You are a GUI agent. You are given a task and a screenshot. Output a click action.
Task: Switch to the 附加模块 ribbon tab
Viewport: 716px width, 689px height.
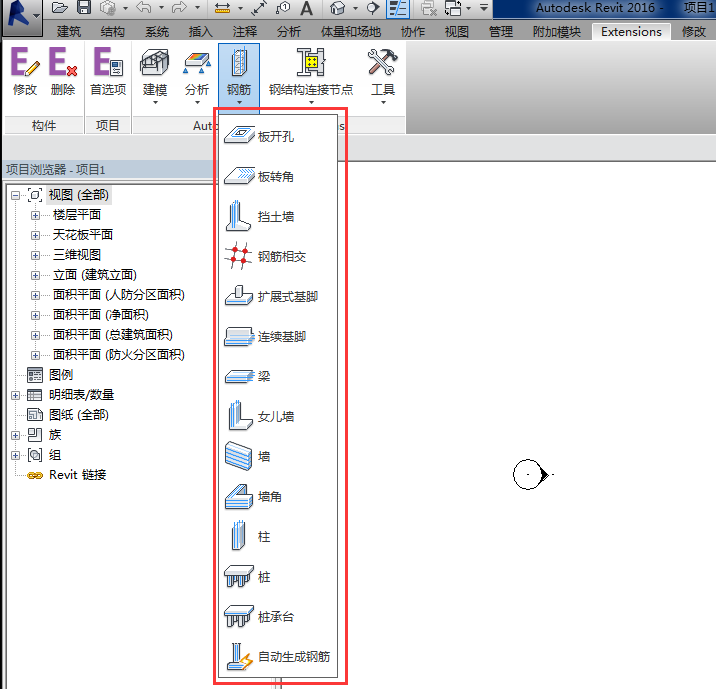554,32
